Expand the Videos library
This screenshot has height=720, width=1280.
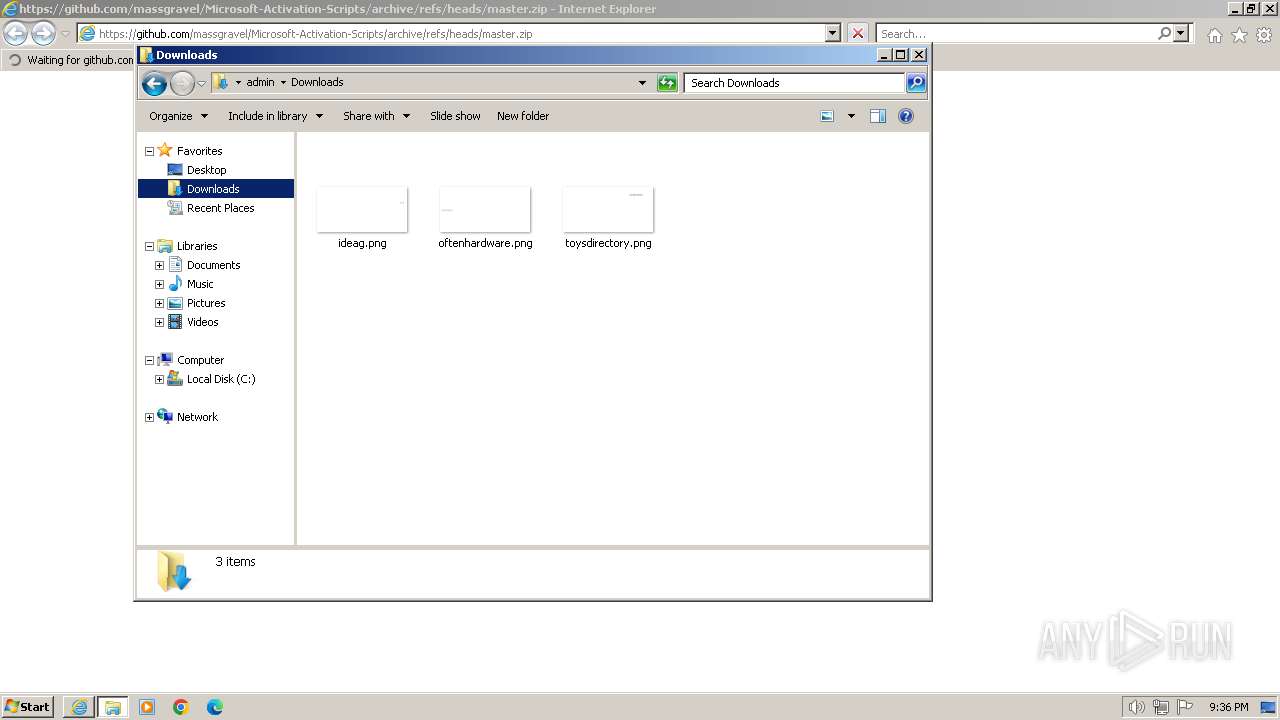(159, 322)
